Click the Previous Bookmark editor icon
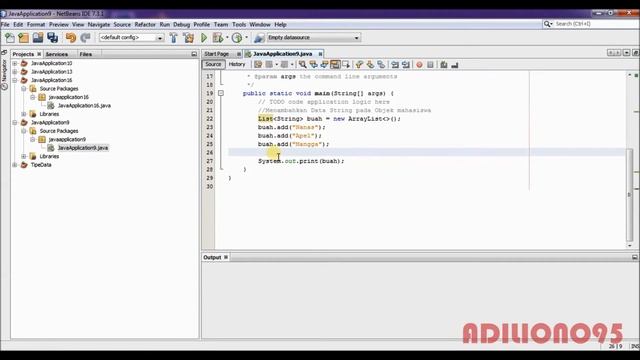The width and height of the screenshot is (640, 360). 359,64
